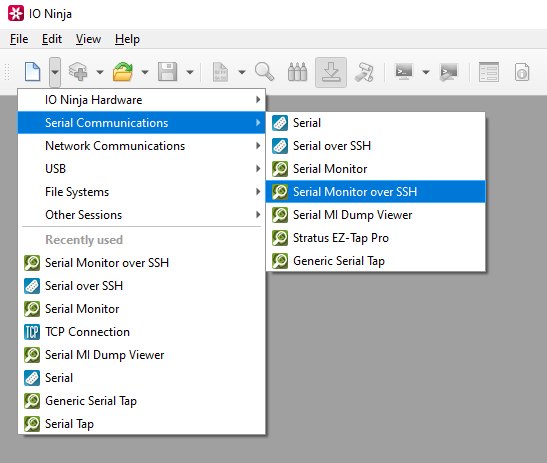Click the information page icon
The width and height of the screenshot is (547, 463).
(x=522, y=72)
